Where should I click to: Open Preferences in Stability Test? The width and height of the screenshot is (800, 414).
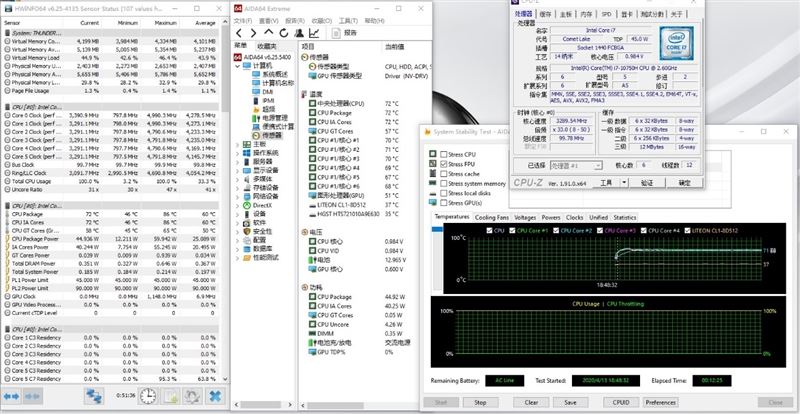pyautogui.click(x=661, y=402)
